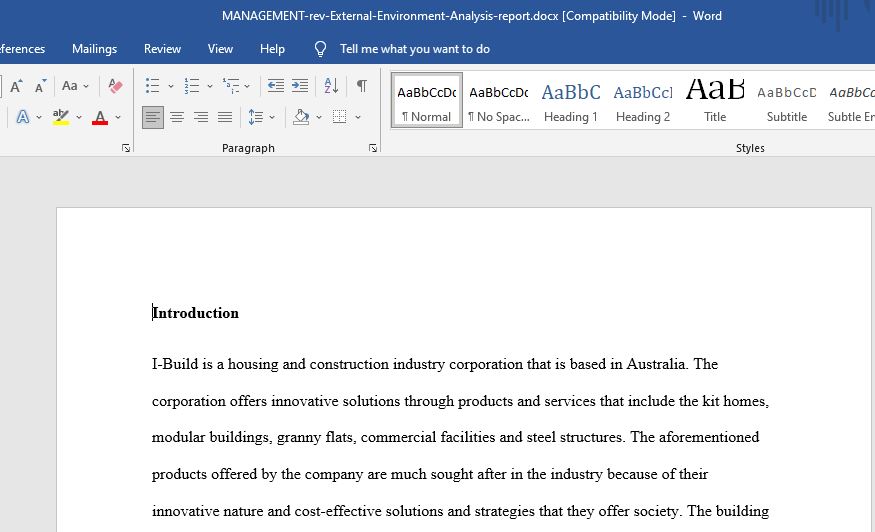Screen dimensions: 875x532
Task: Apply yellow text highlight color
Action: pyautogui.click(x=60, y=117)
